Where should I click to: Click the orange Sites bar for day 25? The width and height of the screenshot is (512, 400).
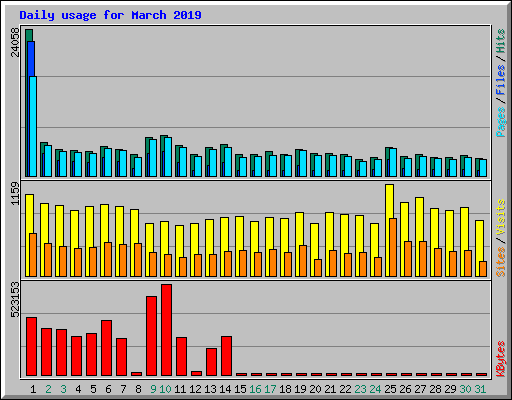(x=393, y=247)
